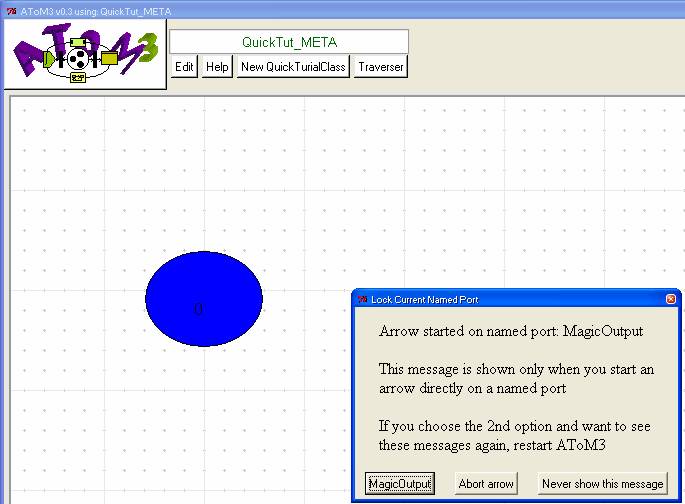Screen dimensions: 685x504
Task: Open the Help menu button
Action: pos(217,67)
